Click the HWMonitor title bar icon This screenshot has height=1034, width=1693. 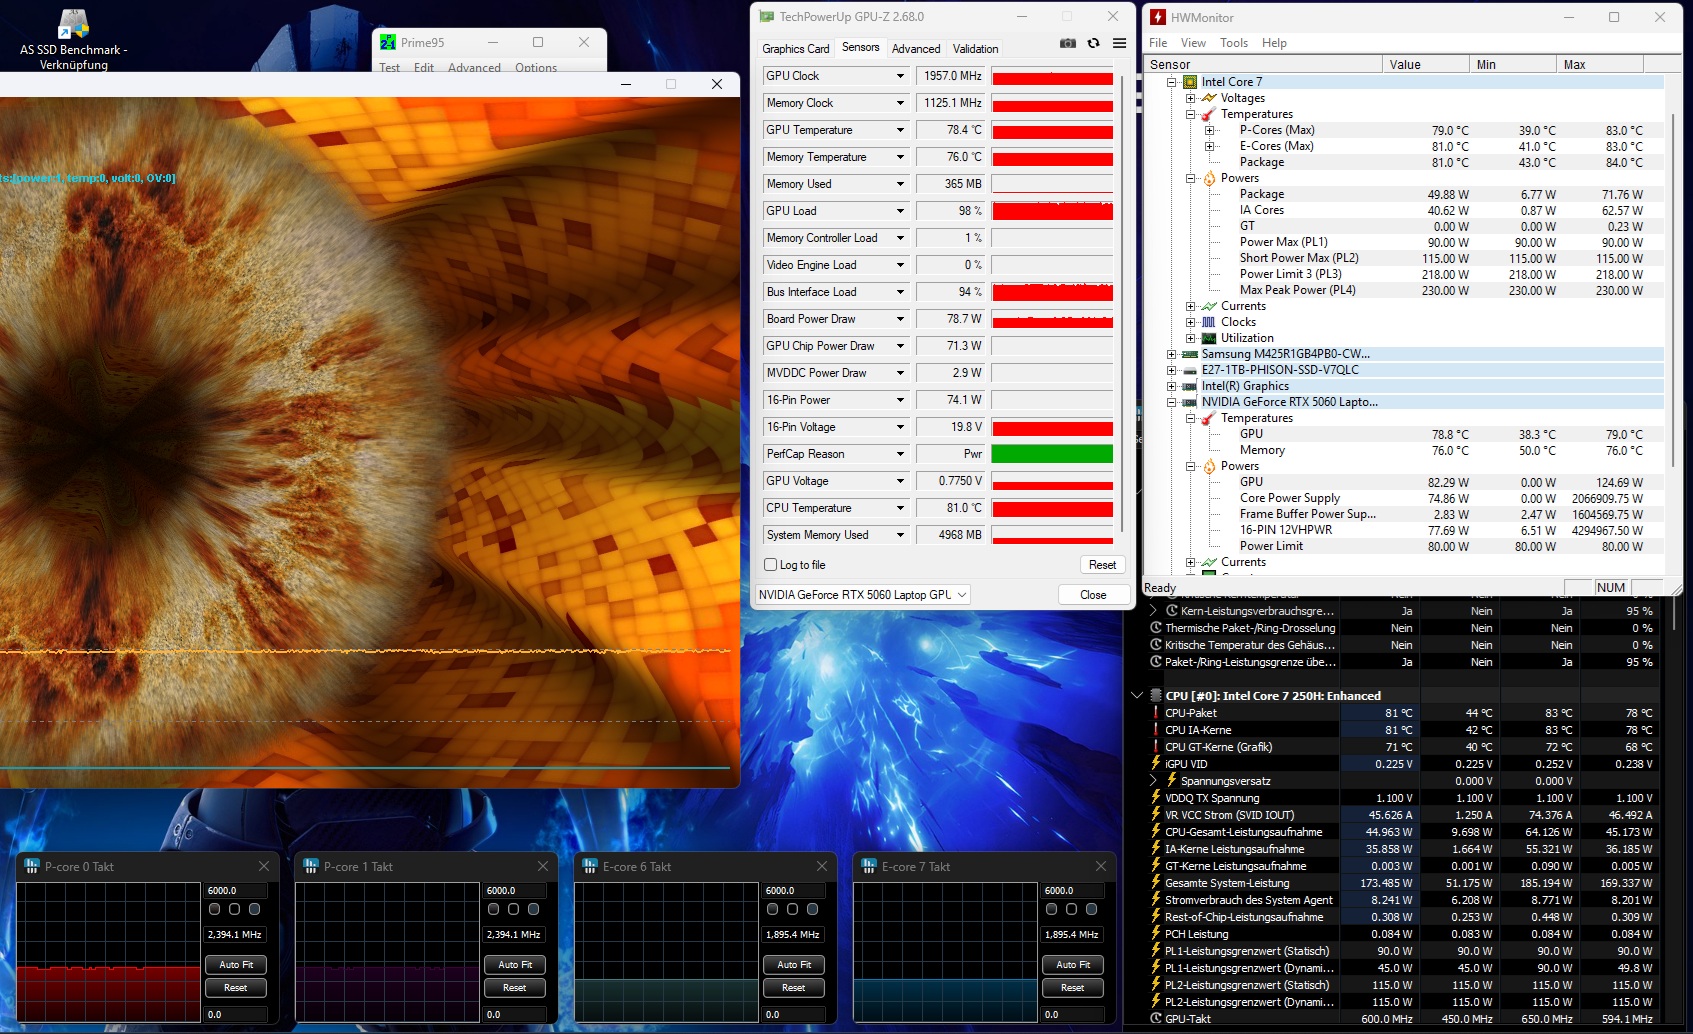click(x=1158, y=17)
